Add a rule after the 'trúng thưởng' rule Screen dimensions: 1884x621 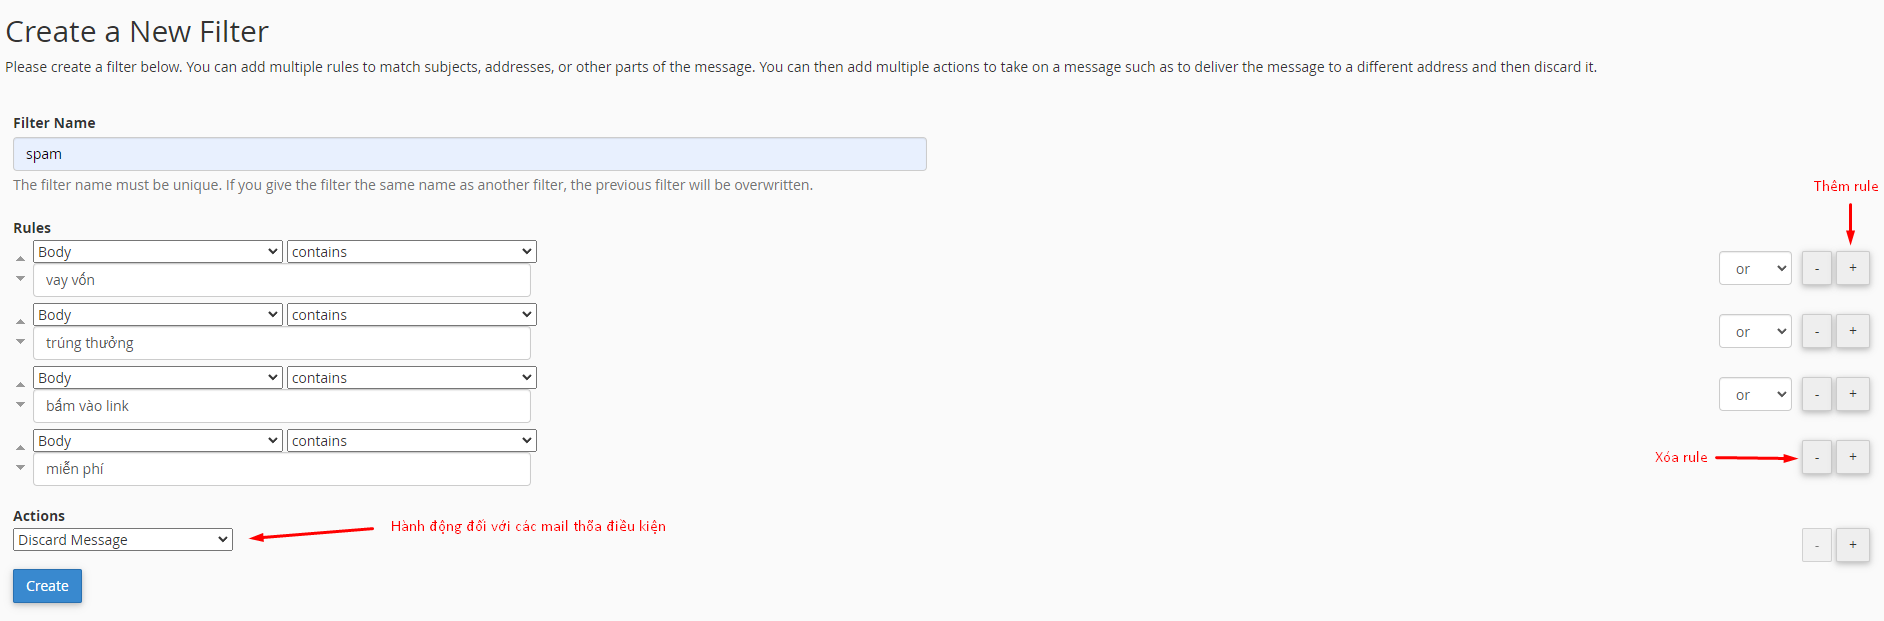pos(1852,331)
